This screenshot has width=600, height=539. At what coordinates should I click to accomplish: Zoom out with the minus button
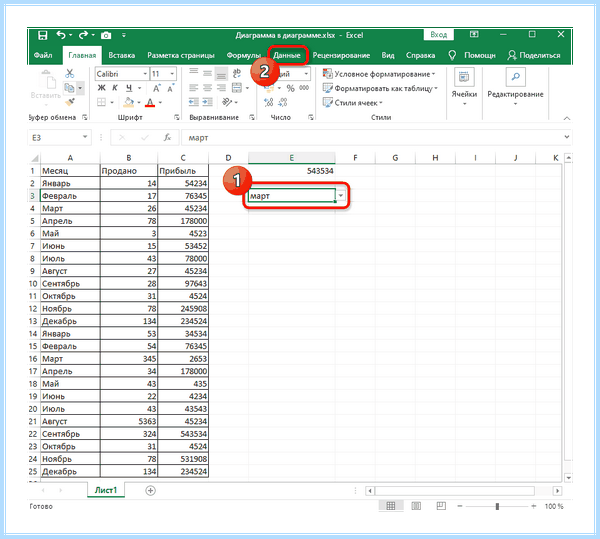[460, 506]
